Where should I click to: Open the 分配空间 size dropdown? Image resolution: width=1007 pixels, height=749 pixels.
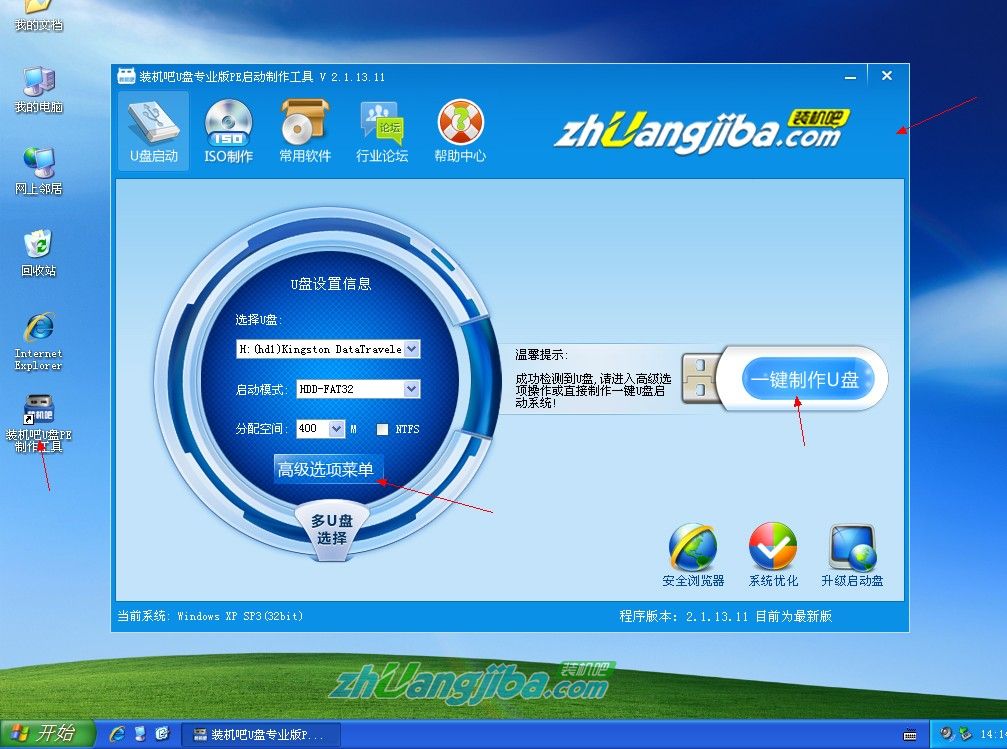click(338, 428)
